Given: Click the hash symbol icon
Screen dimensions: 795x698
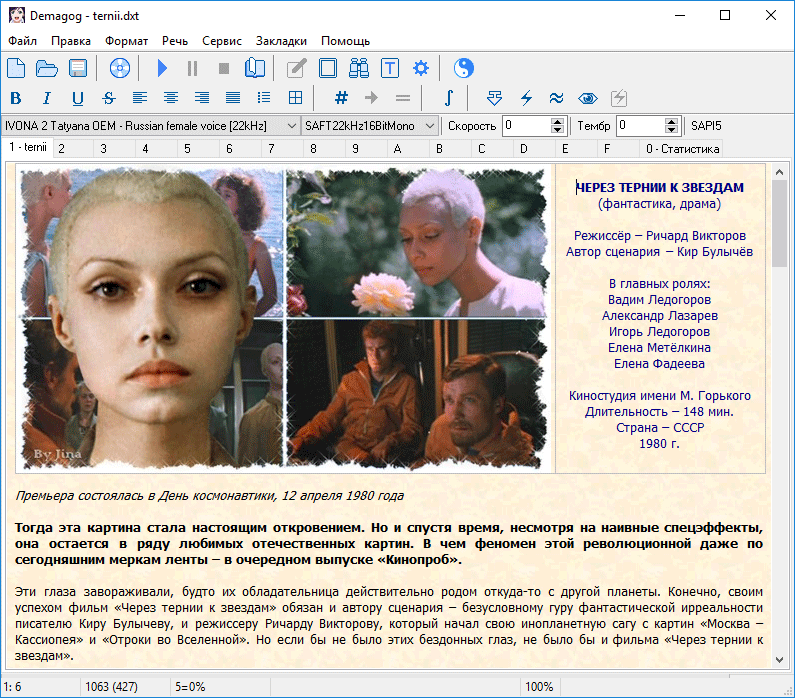Looking at the screenshot, I should pos(341,97).
